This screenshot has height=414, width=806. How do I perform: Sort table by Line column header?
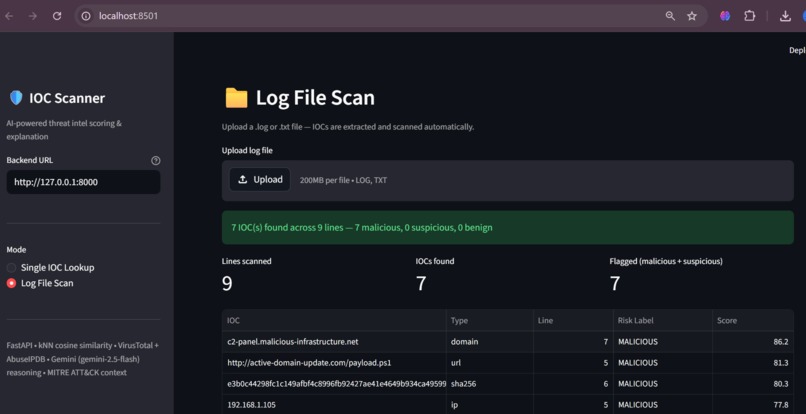pos(573,320)
